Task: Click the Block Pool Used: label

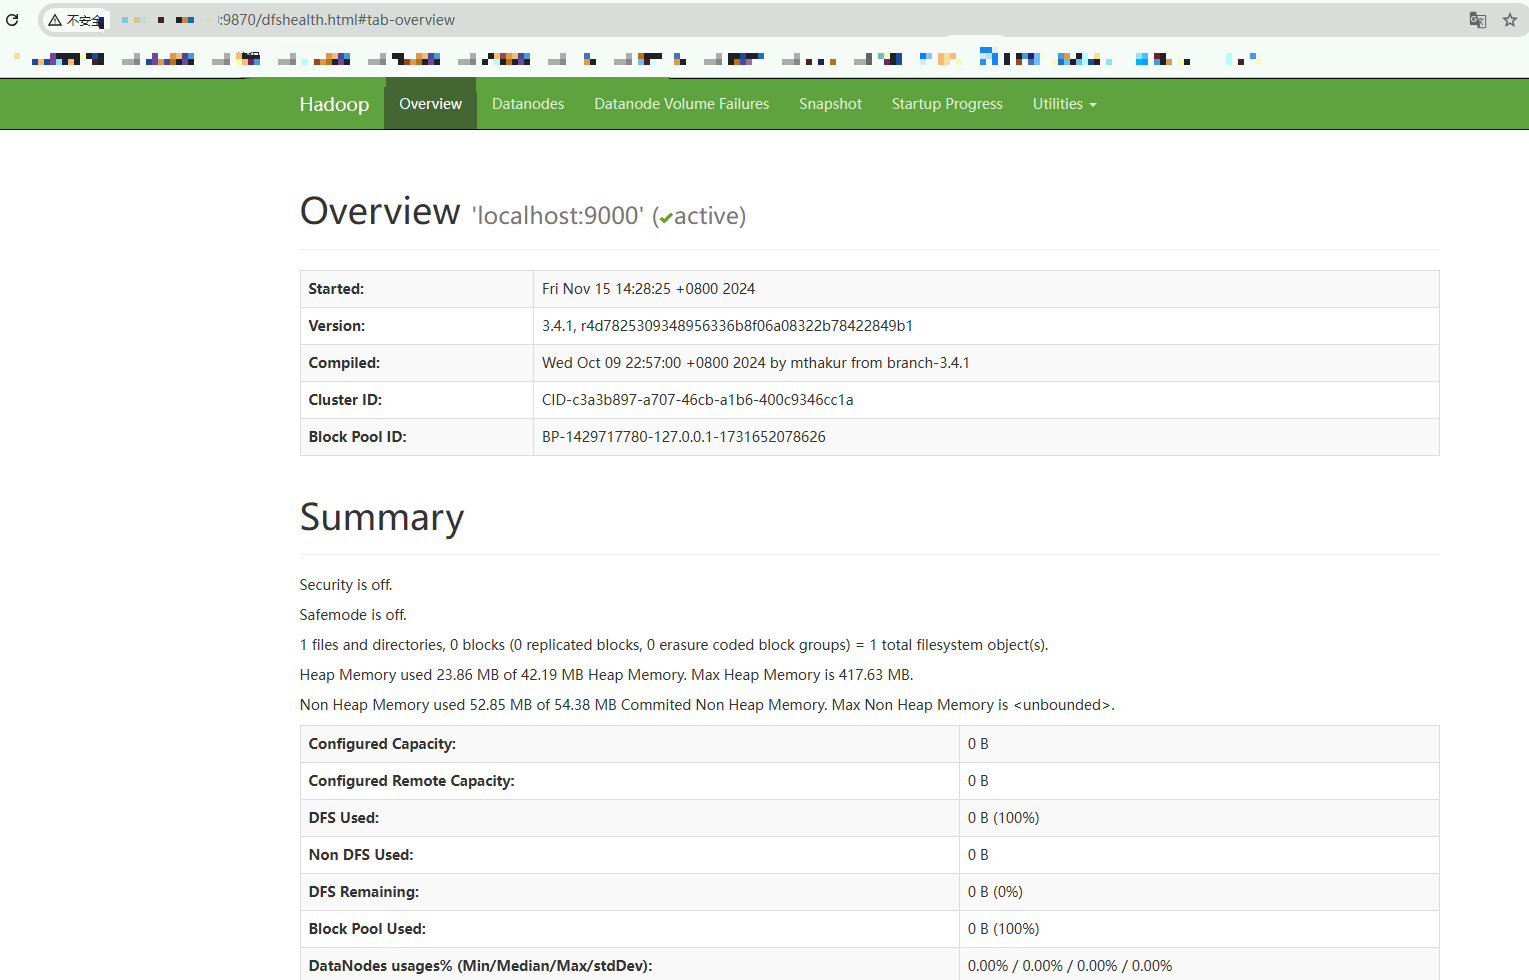Action: pos(367,929)
